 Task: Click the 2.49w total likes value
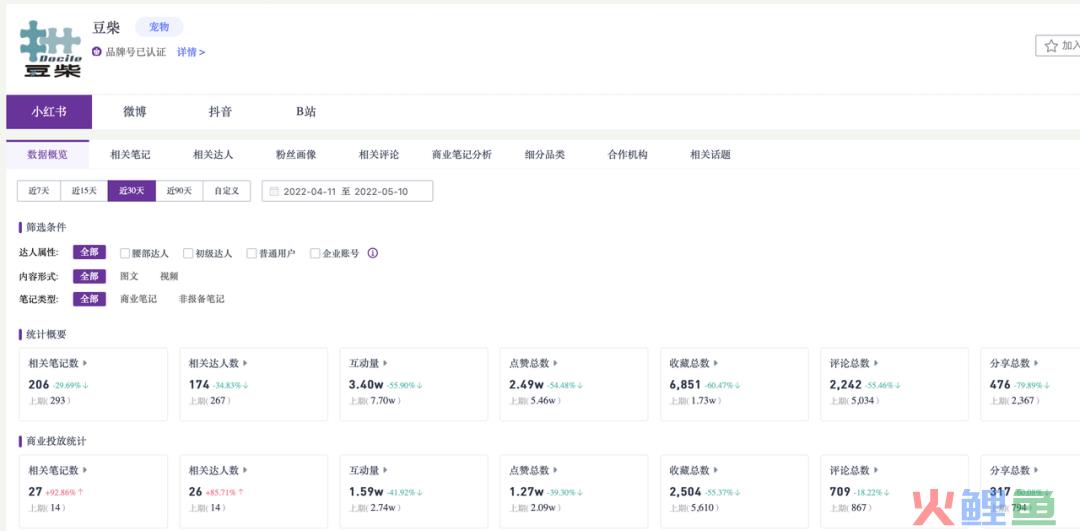526,384
